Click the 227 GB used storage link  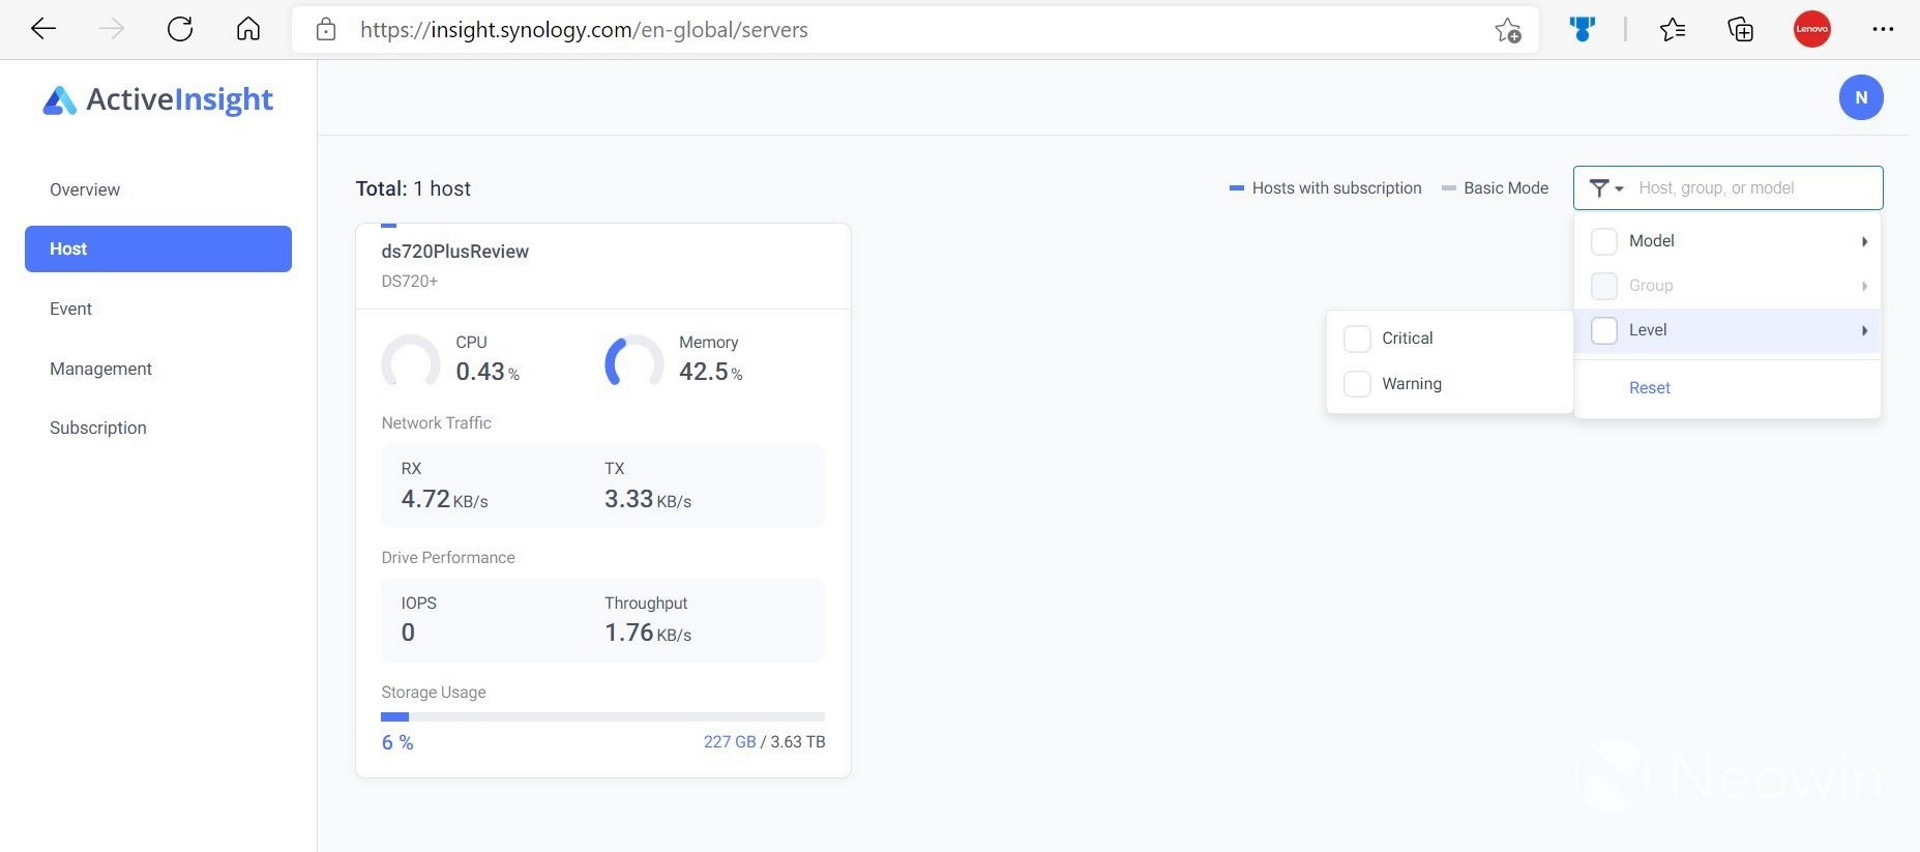[729, 742]
